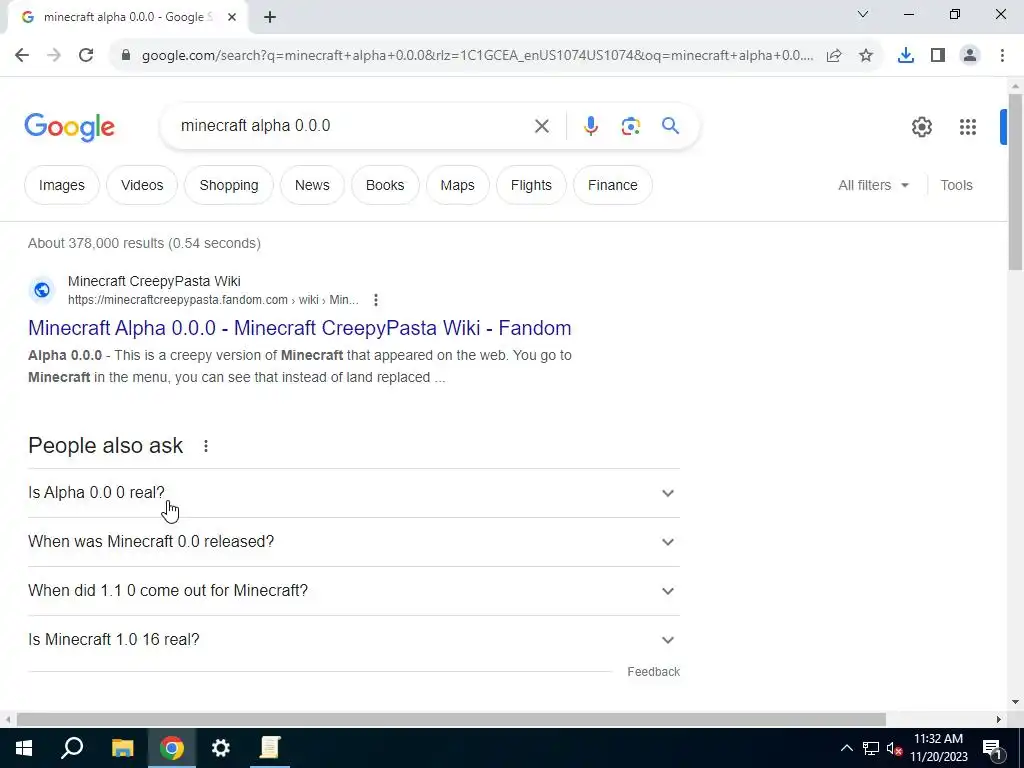This screenshot has width=1024, height=768.
Task: Start voice search with microphone icon
Action: pyautogui.click(x=590, y=125)
